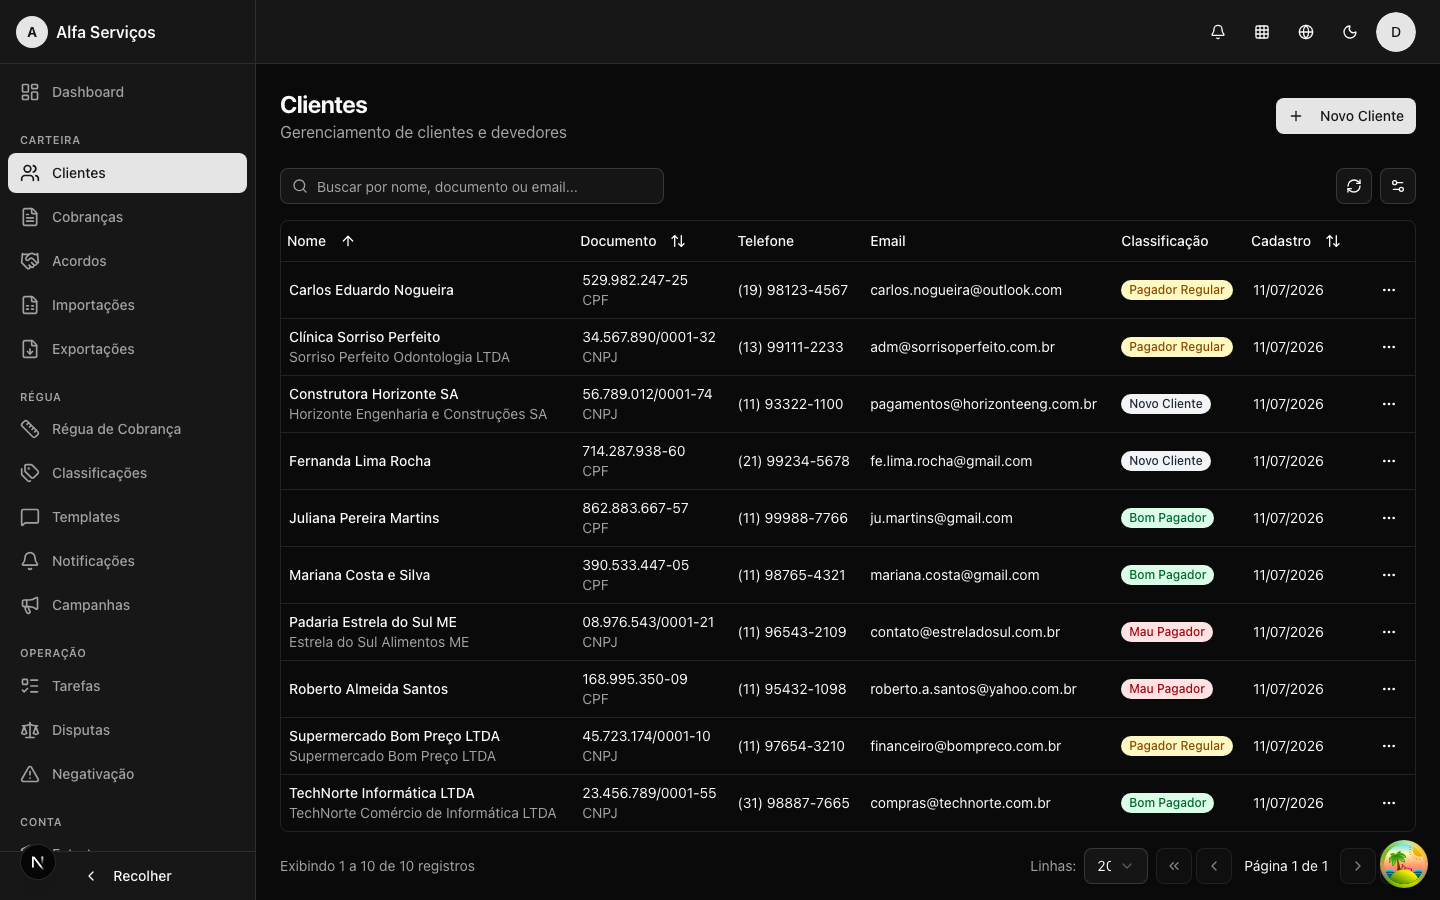The image size is (1440, 900).
Task: Click the round N logo badge
Action: [x=38, y=862]
